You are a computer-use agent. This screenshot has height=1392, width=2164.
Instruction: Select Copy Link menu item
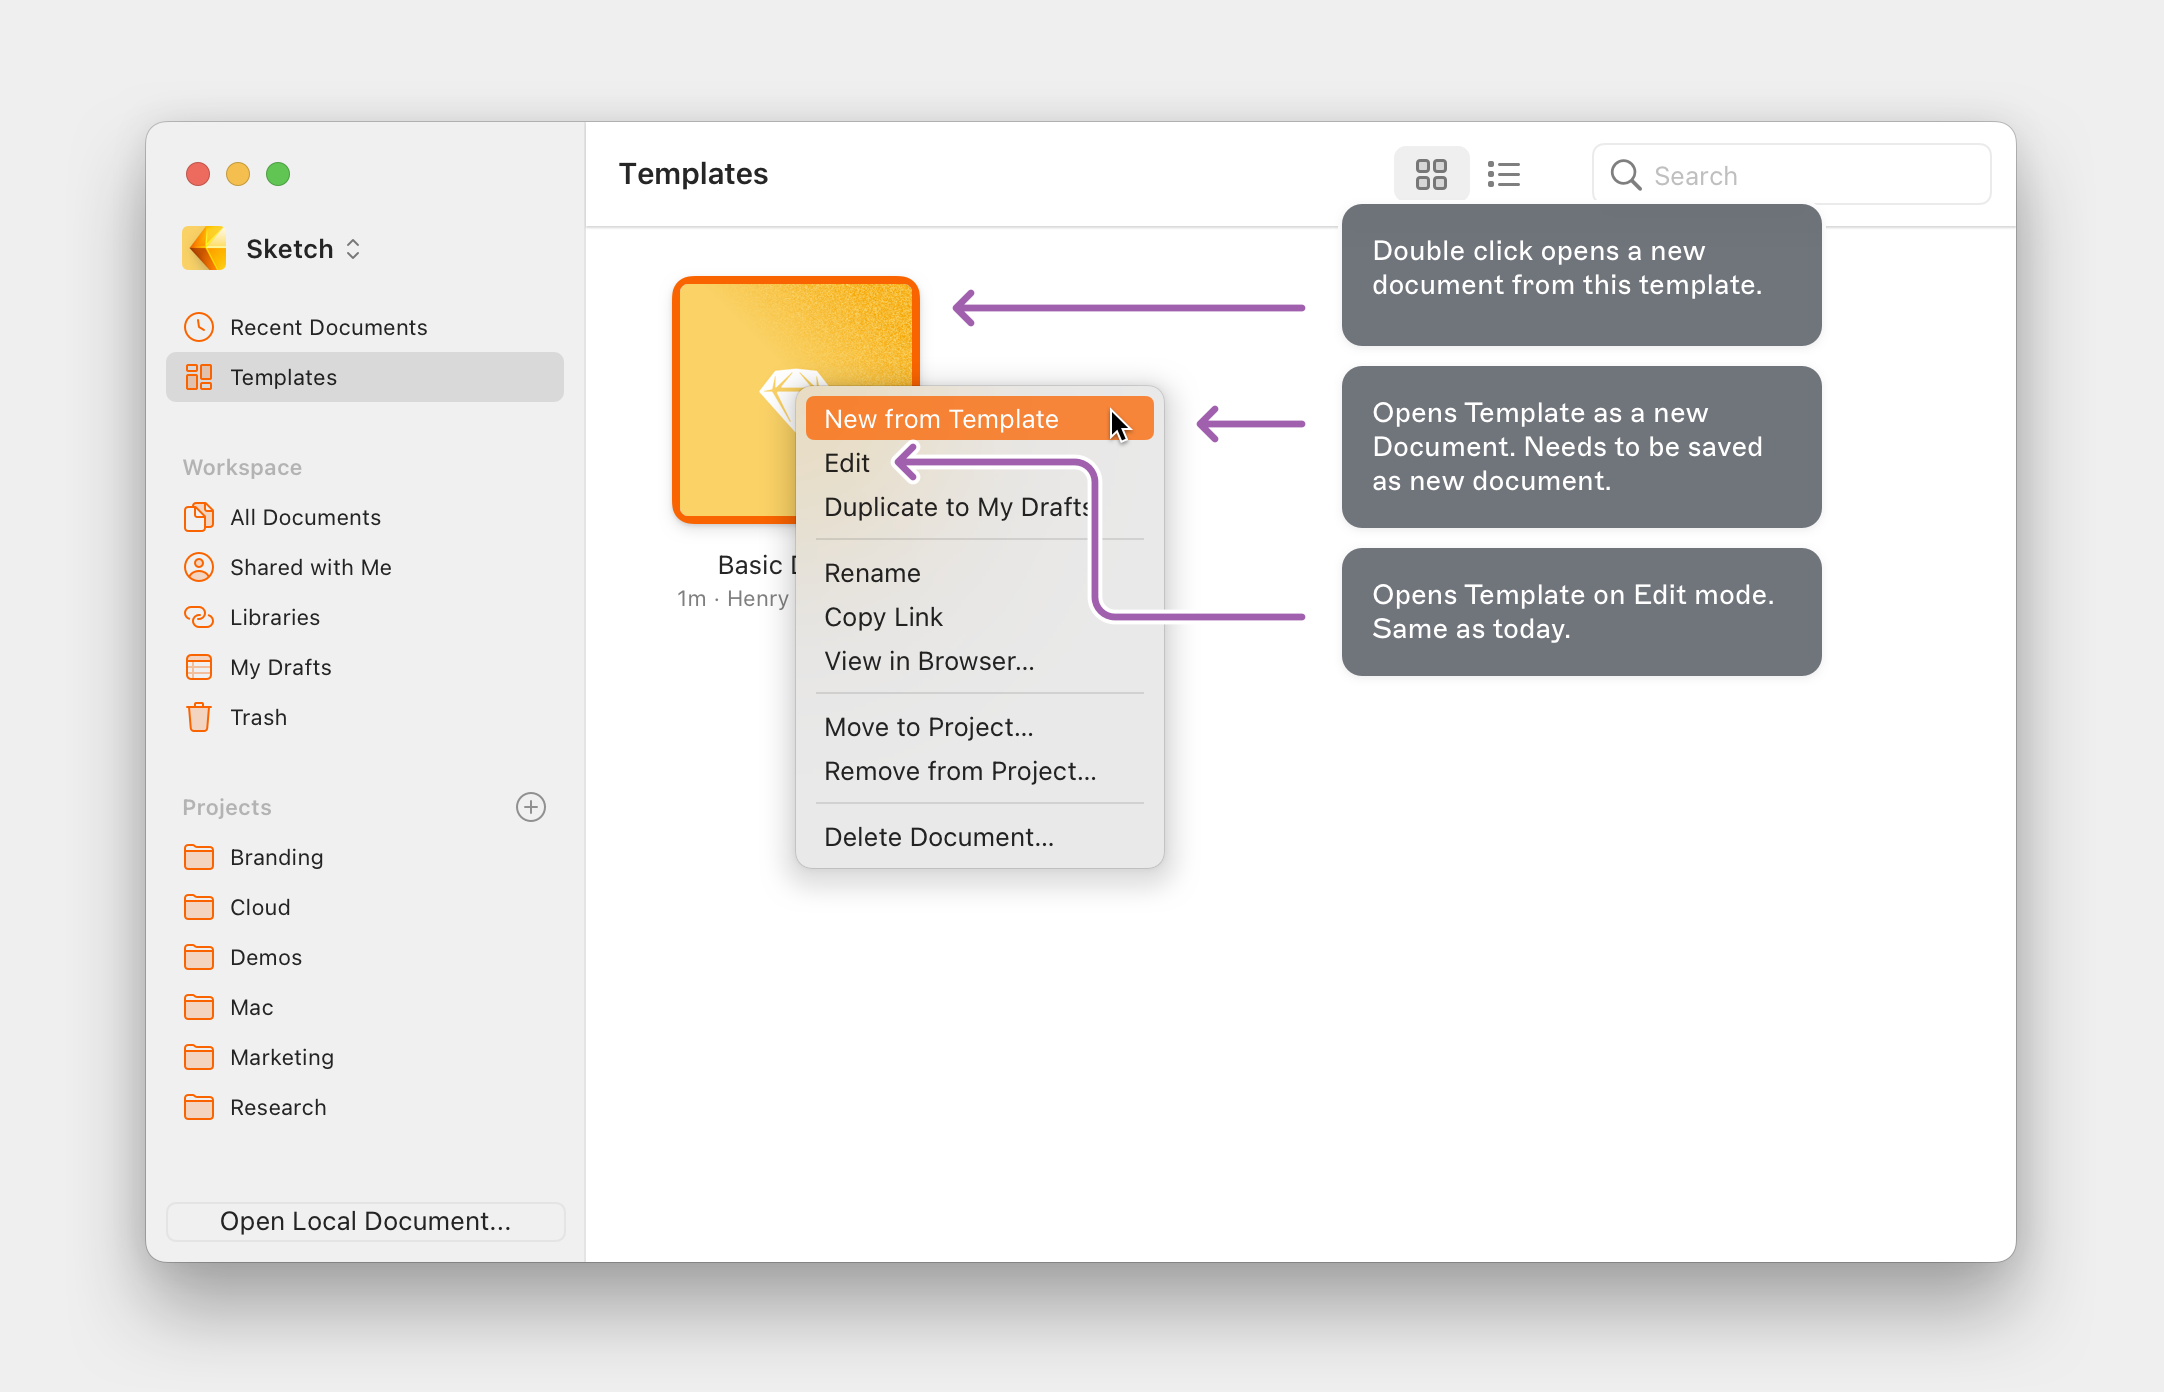point(883,617)
